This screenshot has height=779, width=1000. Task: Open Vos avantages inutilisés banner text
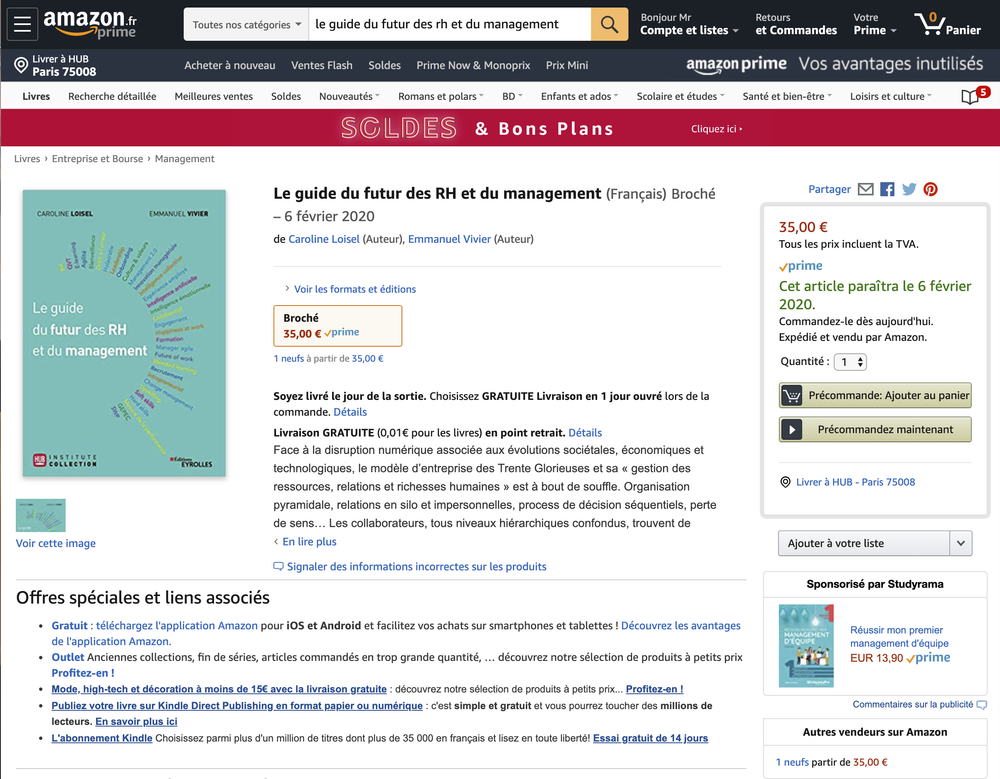pyautogui.click(x=891, y=64)
